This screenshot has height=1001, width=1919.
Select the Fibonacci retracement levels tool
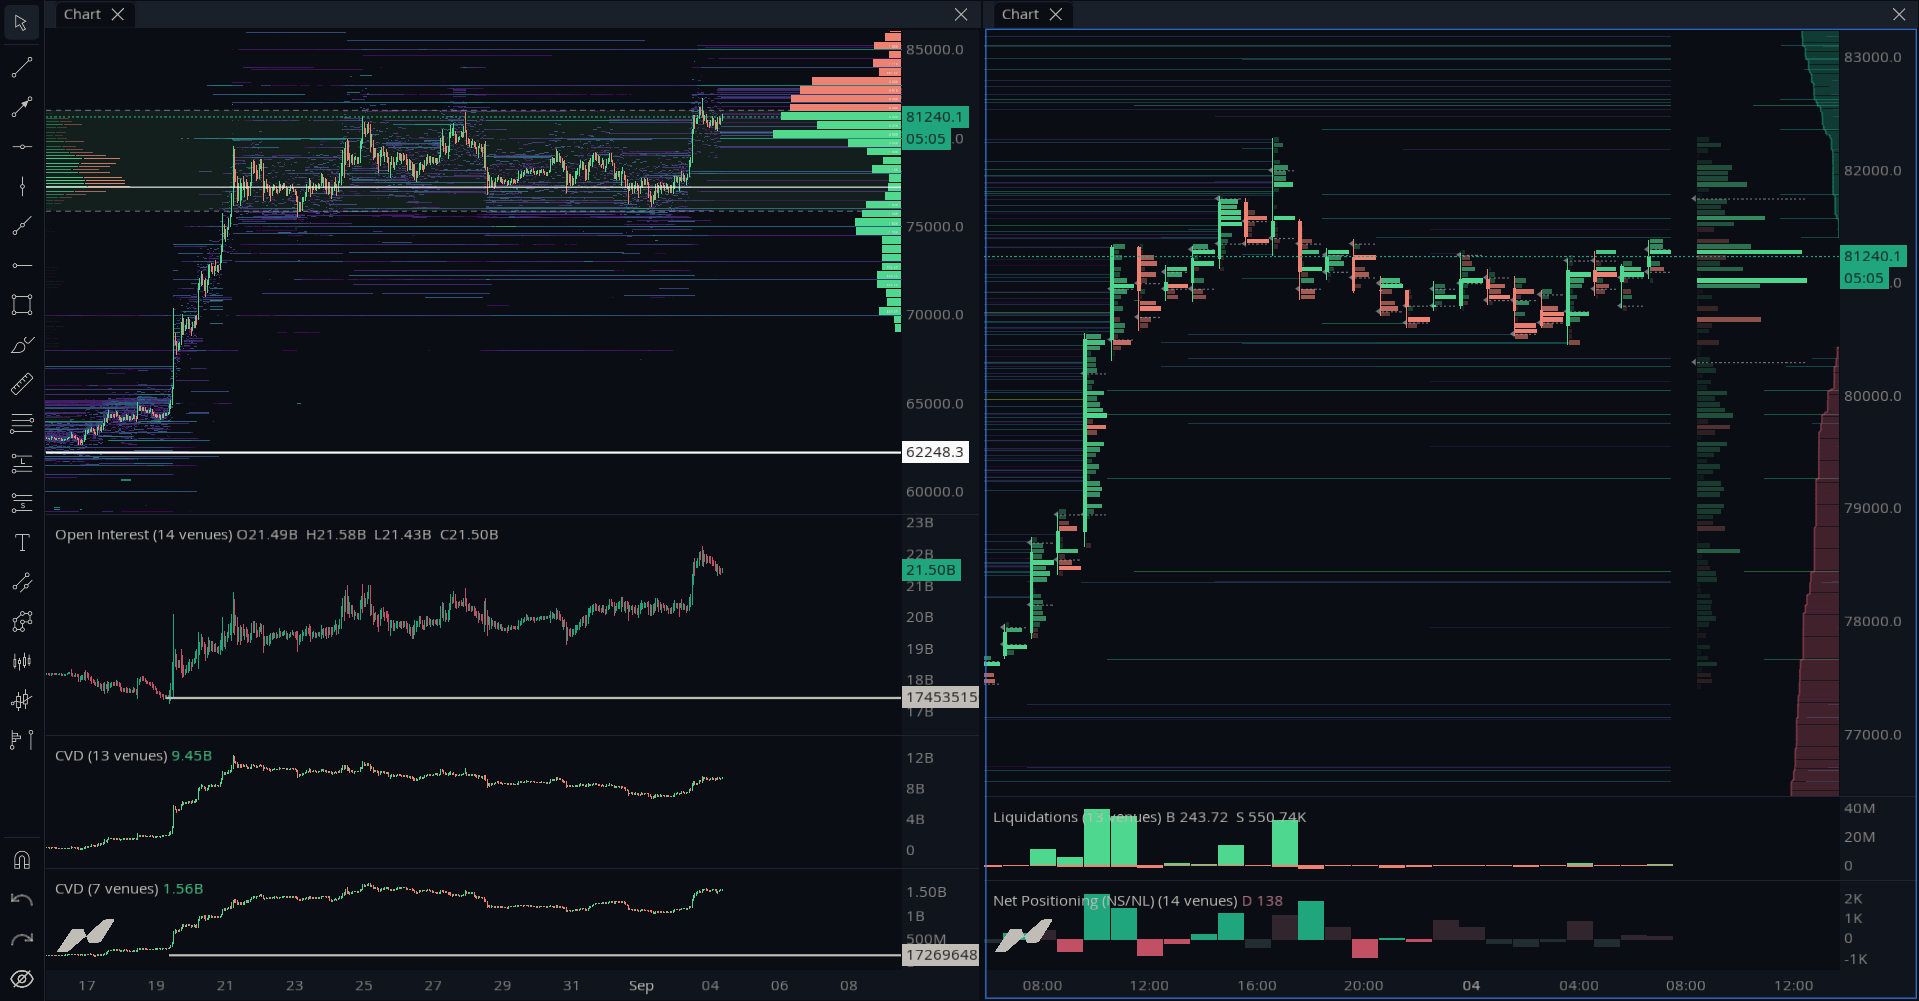tap(21, 424)
